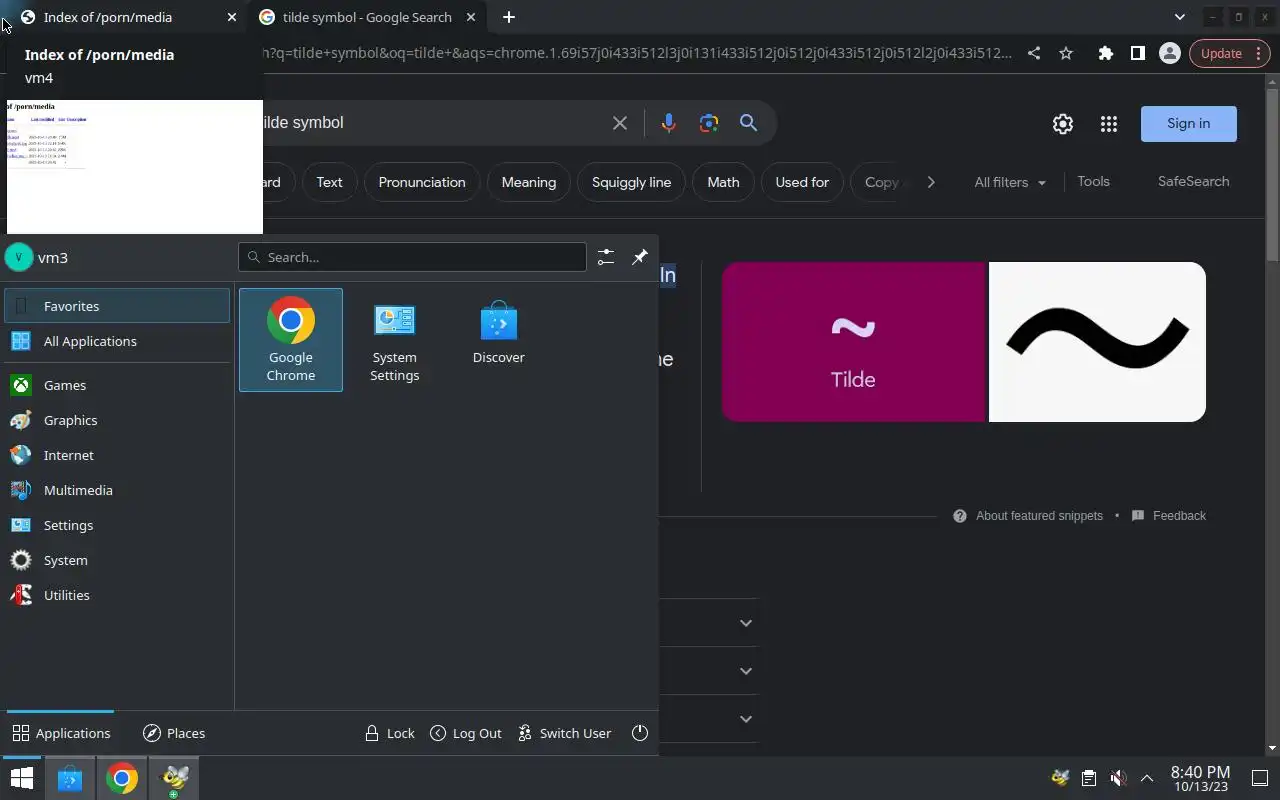The image size is (1280, 800).
Task: Open the black tilde squiggle image
Action: click(x=1098, y=342)
